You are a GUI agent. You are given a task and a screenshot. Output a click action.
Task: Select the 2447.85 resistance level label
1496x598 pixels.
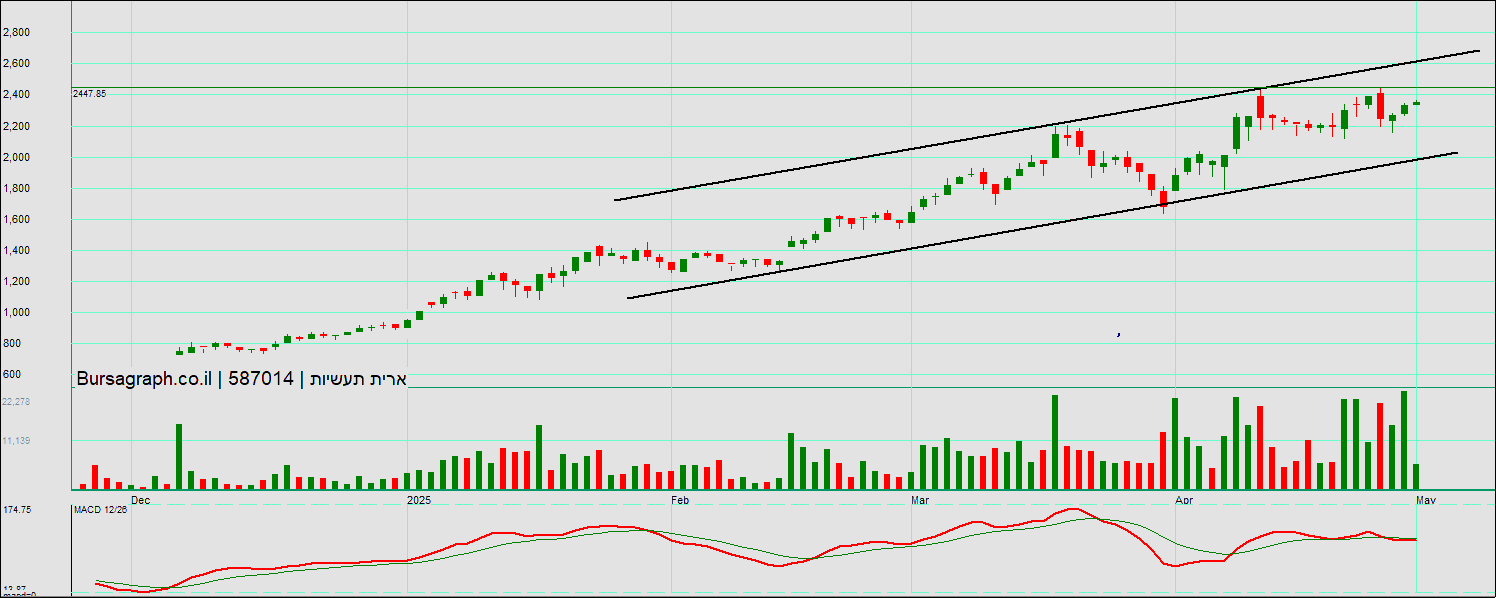[89, 93]
